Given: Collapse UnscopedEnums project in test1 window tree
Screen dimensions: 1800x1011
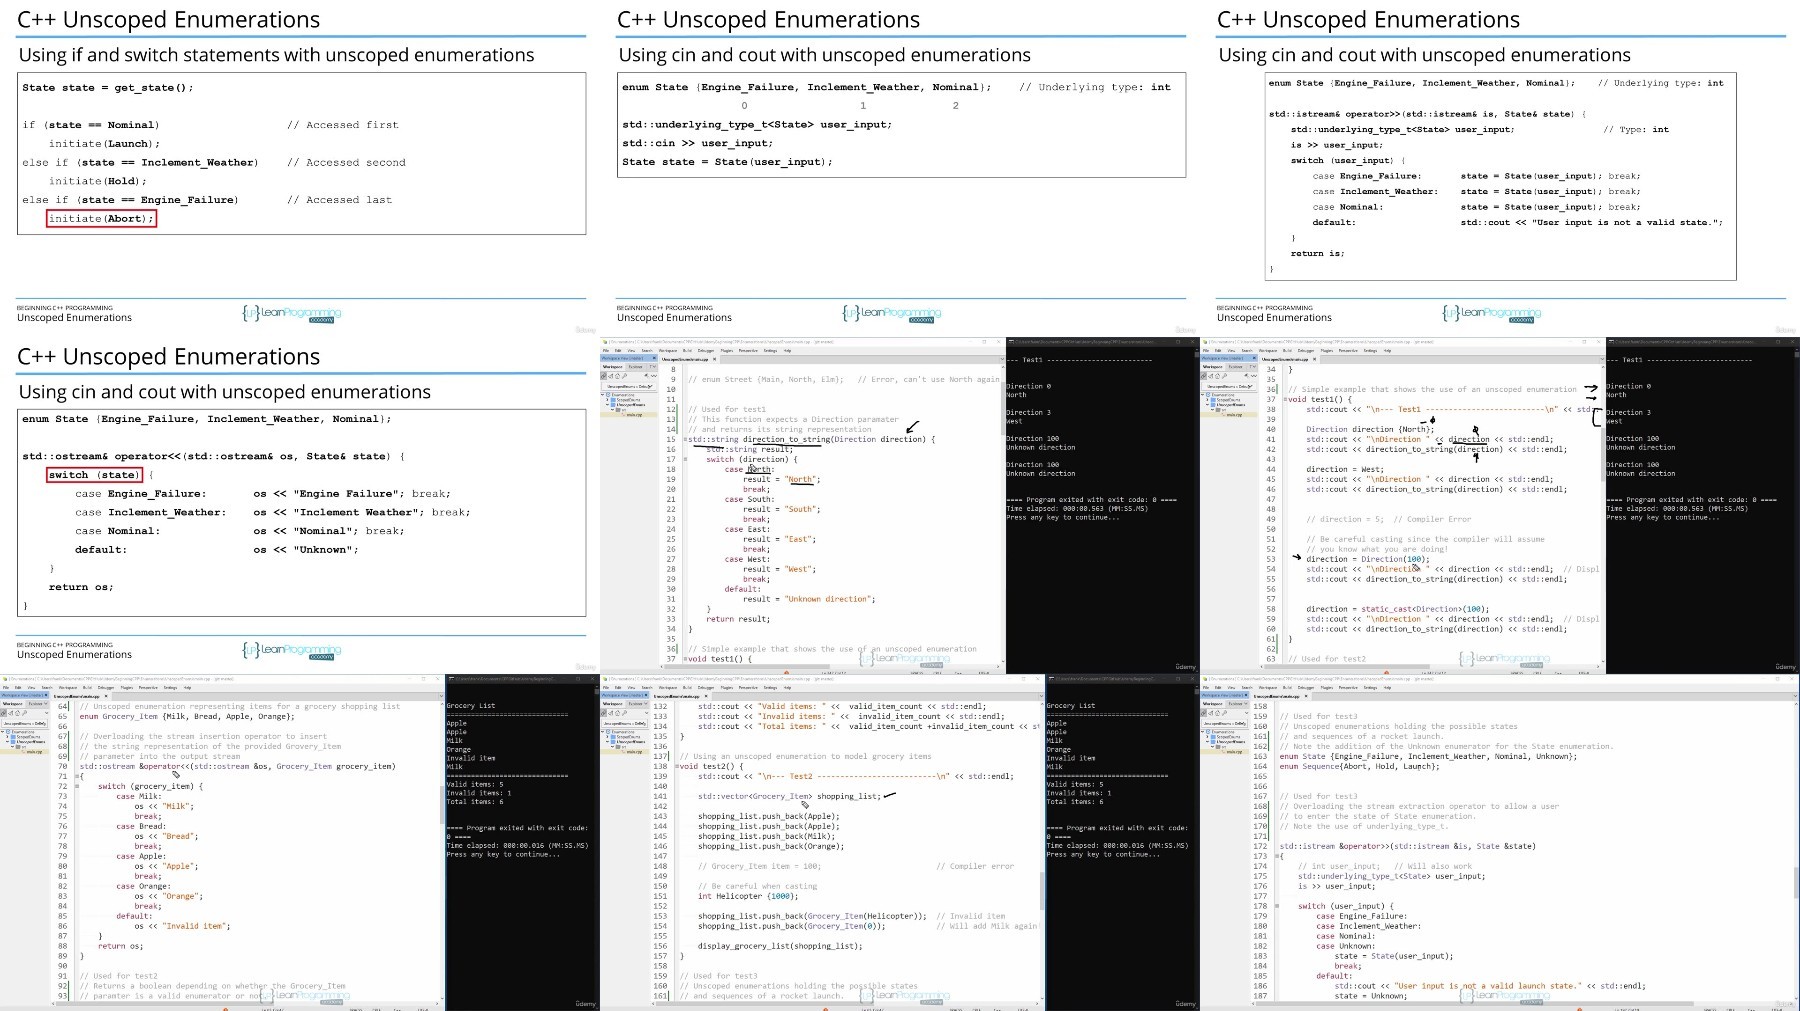Looking at the screenshot, I should point(1207,405).
